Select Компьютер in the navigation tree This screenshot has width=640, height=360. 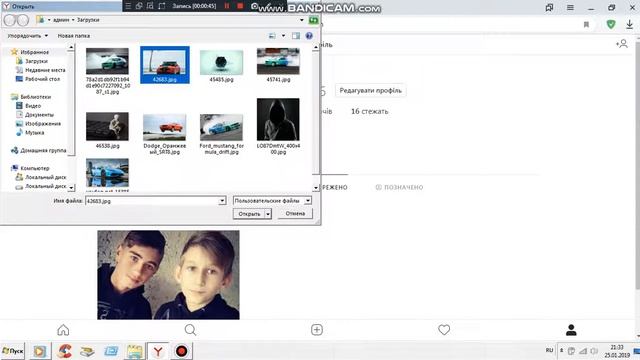click(34, 168)
